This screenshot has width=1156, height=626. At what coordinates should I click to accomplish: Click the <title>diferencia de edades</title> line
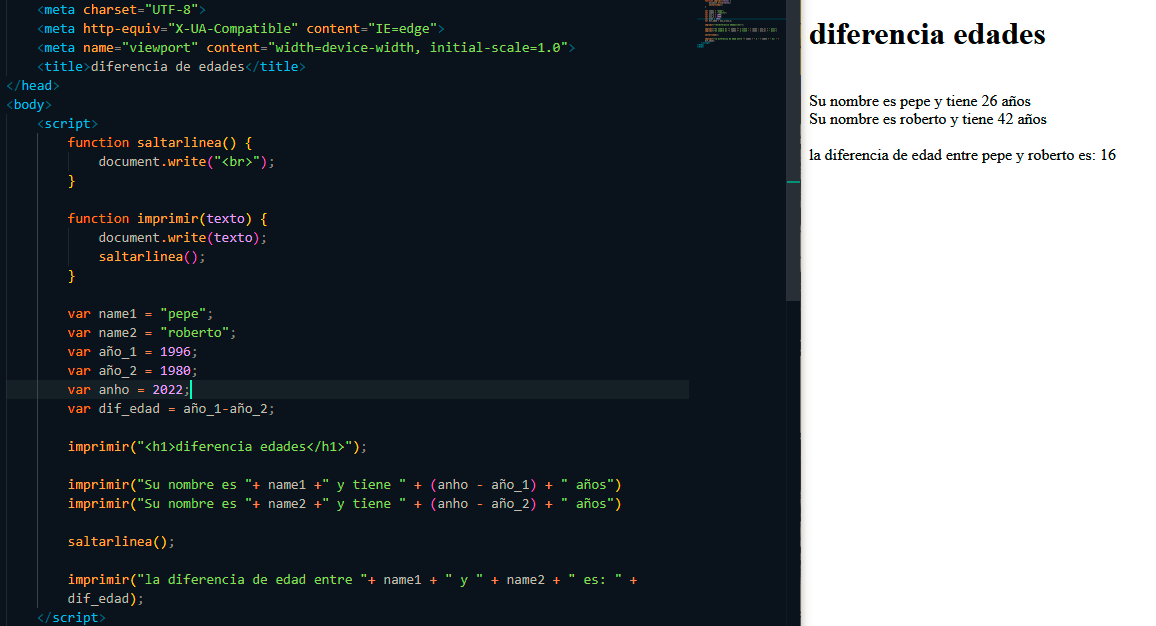(171, 66)
